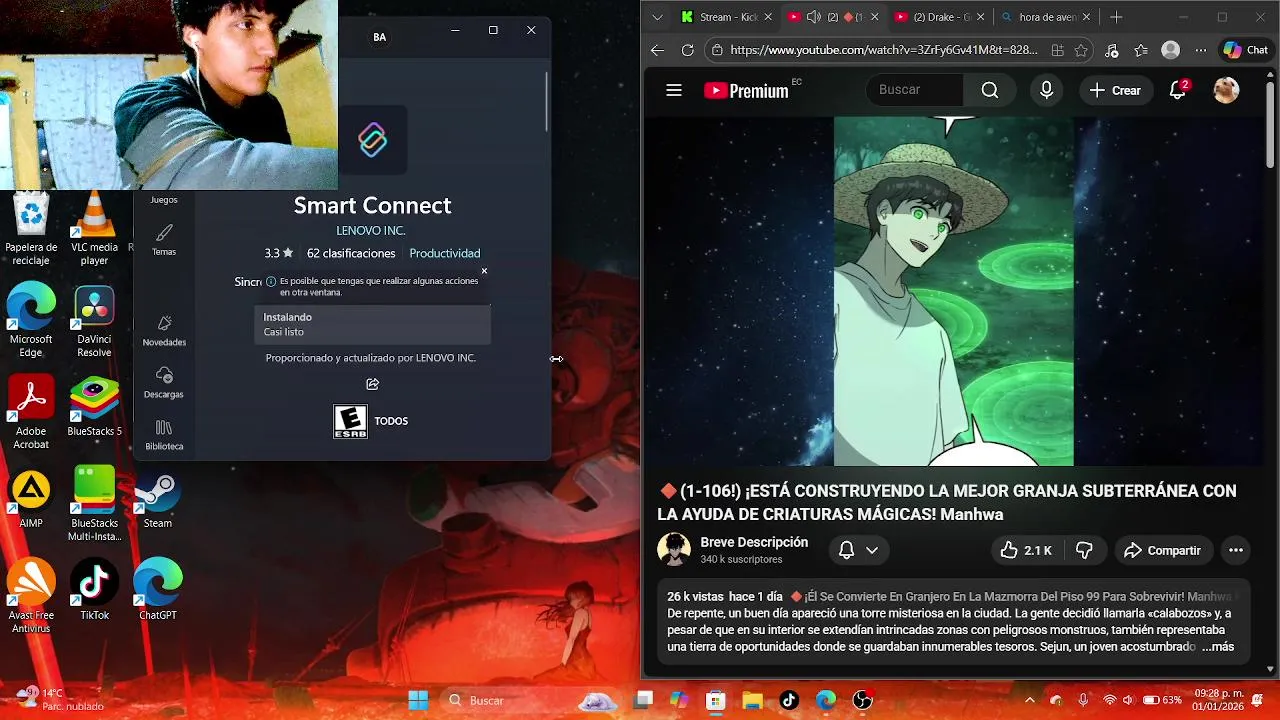This screenshot has width=1280, height=720.
Task: Click the share icon under Smart Connect
Action: click(x=372, y=384)
